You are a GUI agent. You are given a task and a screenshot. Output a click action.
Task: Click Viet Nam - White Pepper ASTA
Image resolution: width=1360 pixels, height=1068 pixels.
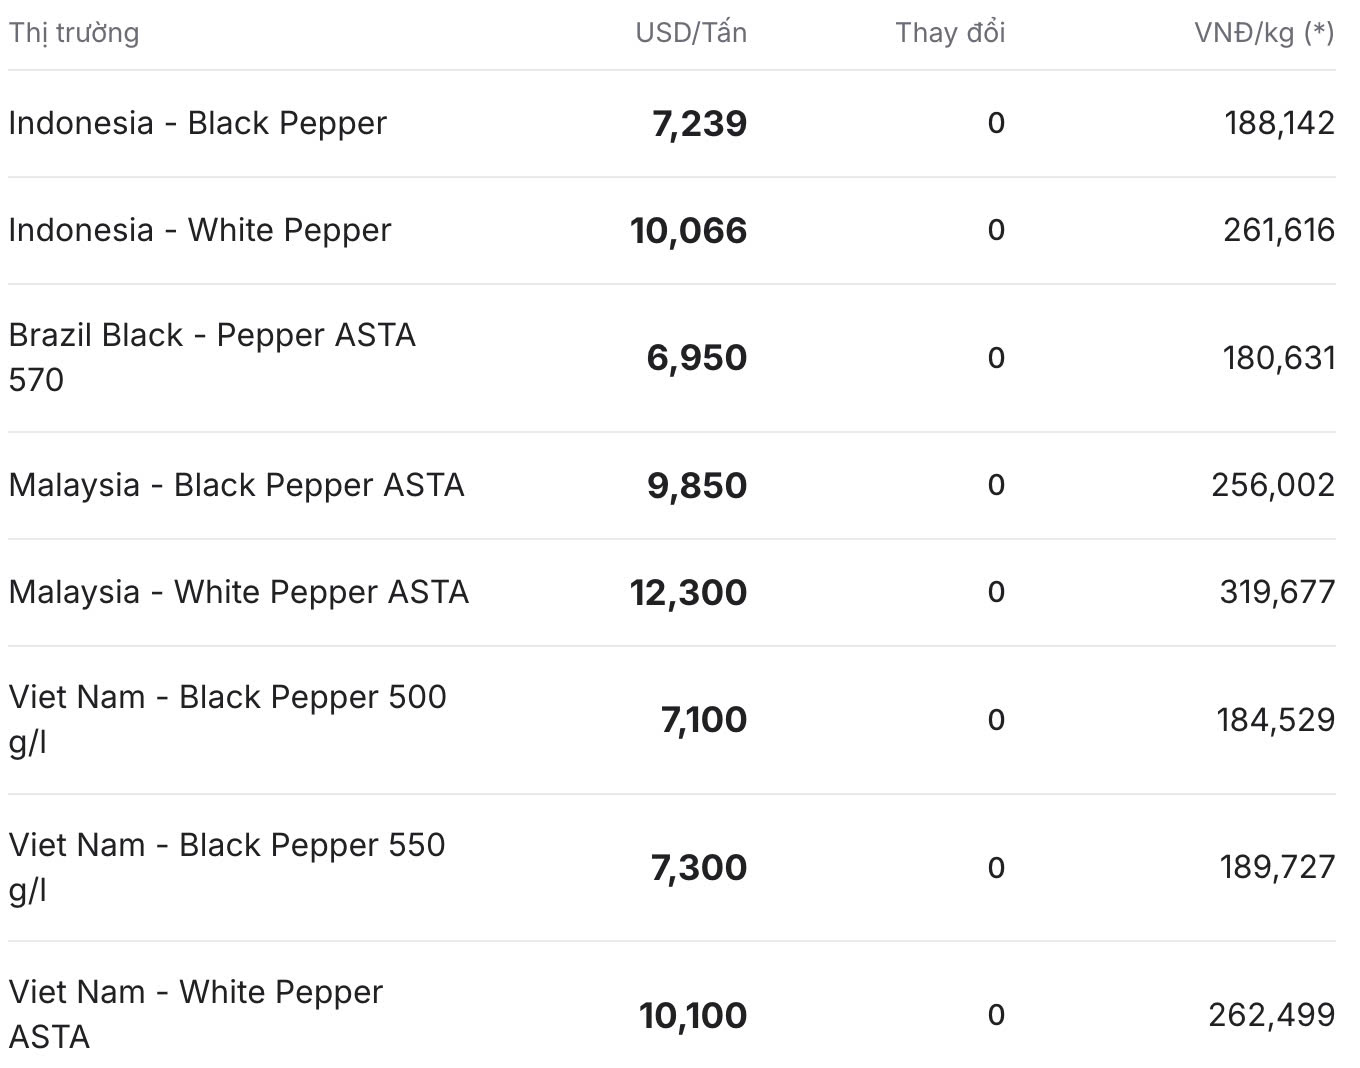tap(196, 1015)
